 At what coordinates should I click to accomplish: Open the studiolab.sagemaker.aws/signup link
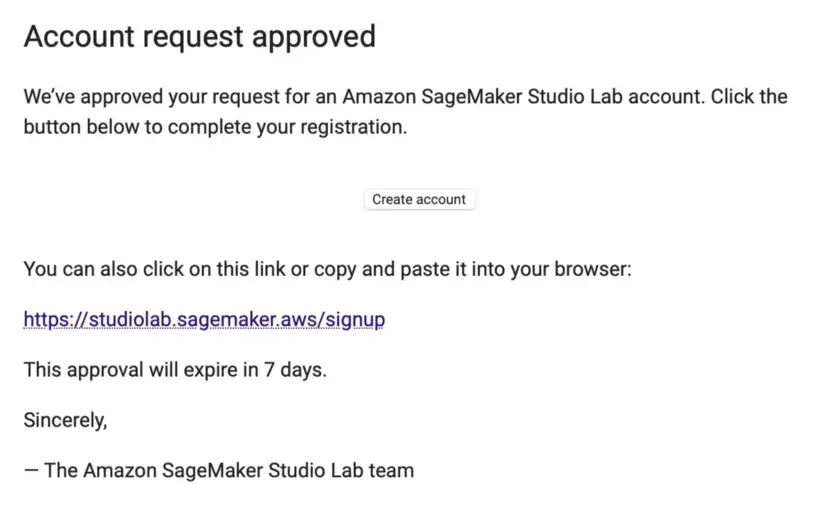coord(204,319)
